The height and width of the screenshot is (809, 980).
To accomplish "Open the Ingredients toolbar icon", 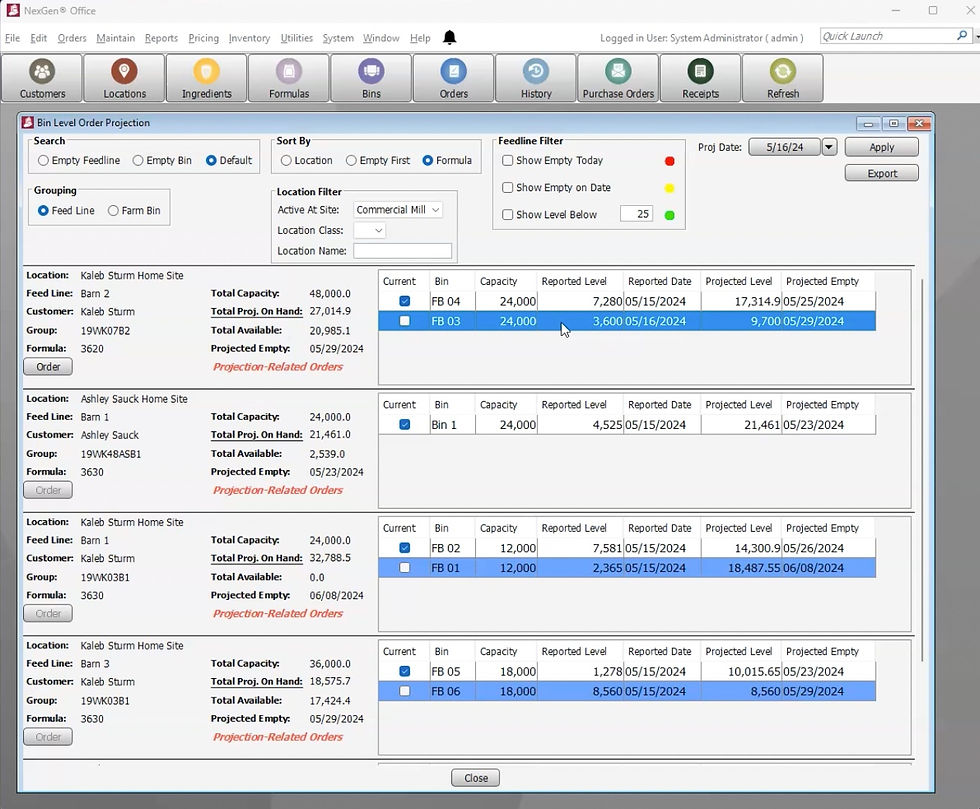I will 206,78.
